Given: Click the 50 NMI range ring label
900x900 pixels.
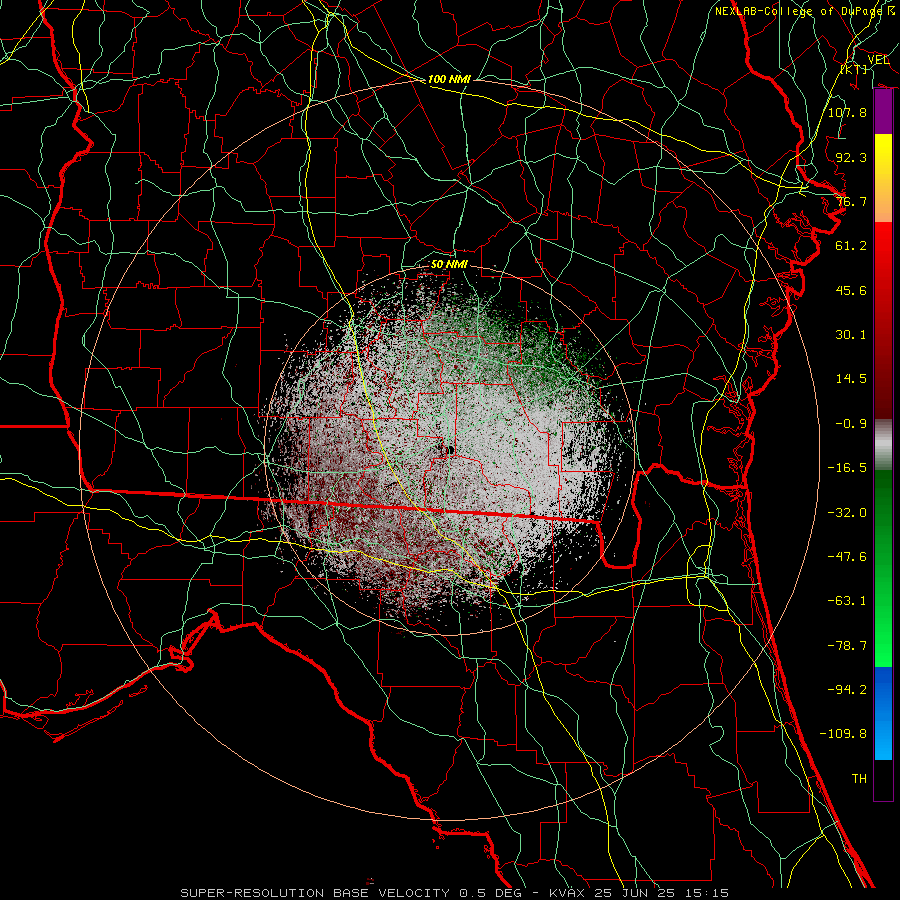Looking at the screenshot, I should coord(449,265).
